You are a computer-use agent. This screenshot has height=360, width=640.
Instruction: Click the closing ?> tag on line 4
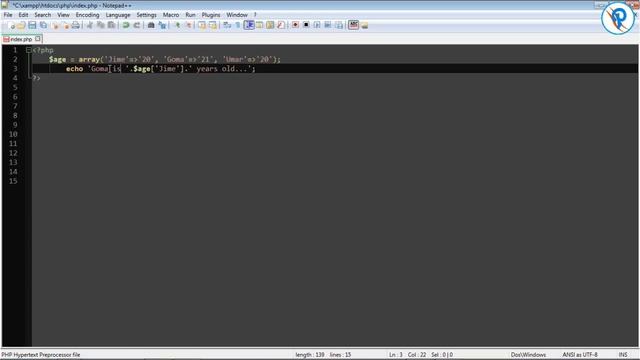(37, 78)
